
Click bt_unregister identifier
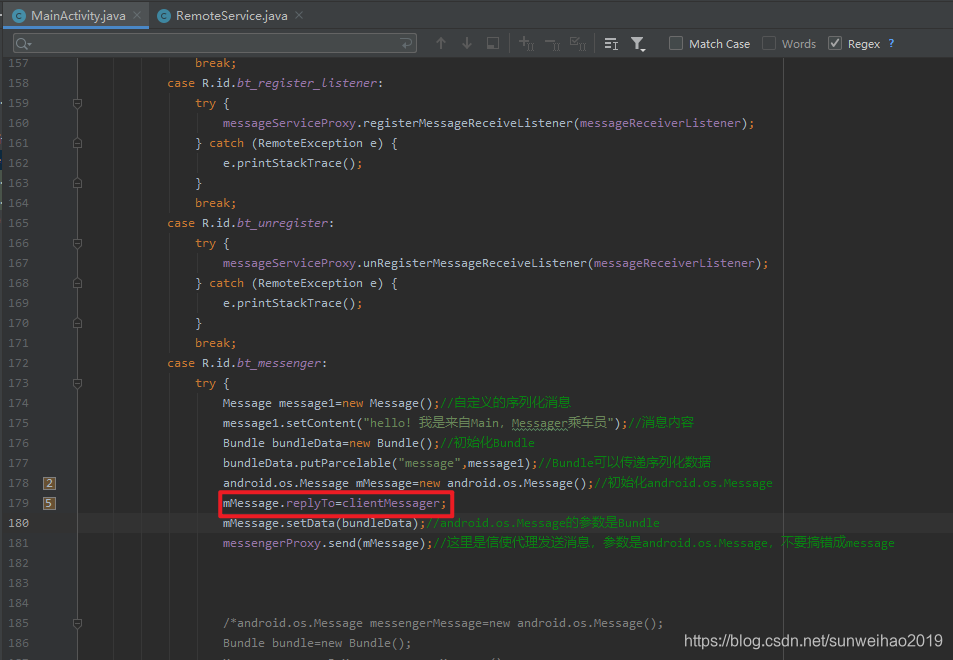[x=283, y=223]
